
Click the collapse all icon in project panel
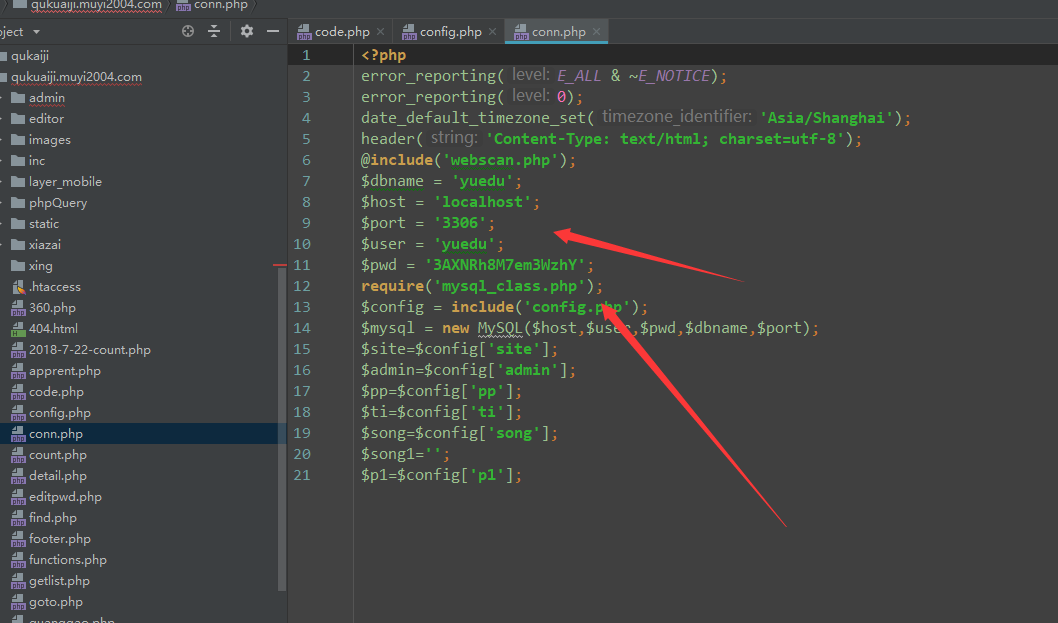(x=214, y=31)
